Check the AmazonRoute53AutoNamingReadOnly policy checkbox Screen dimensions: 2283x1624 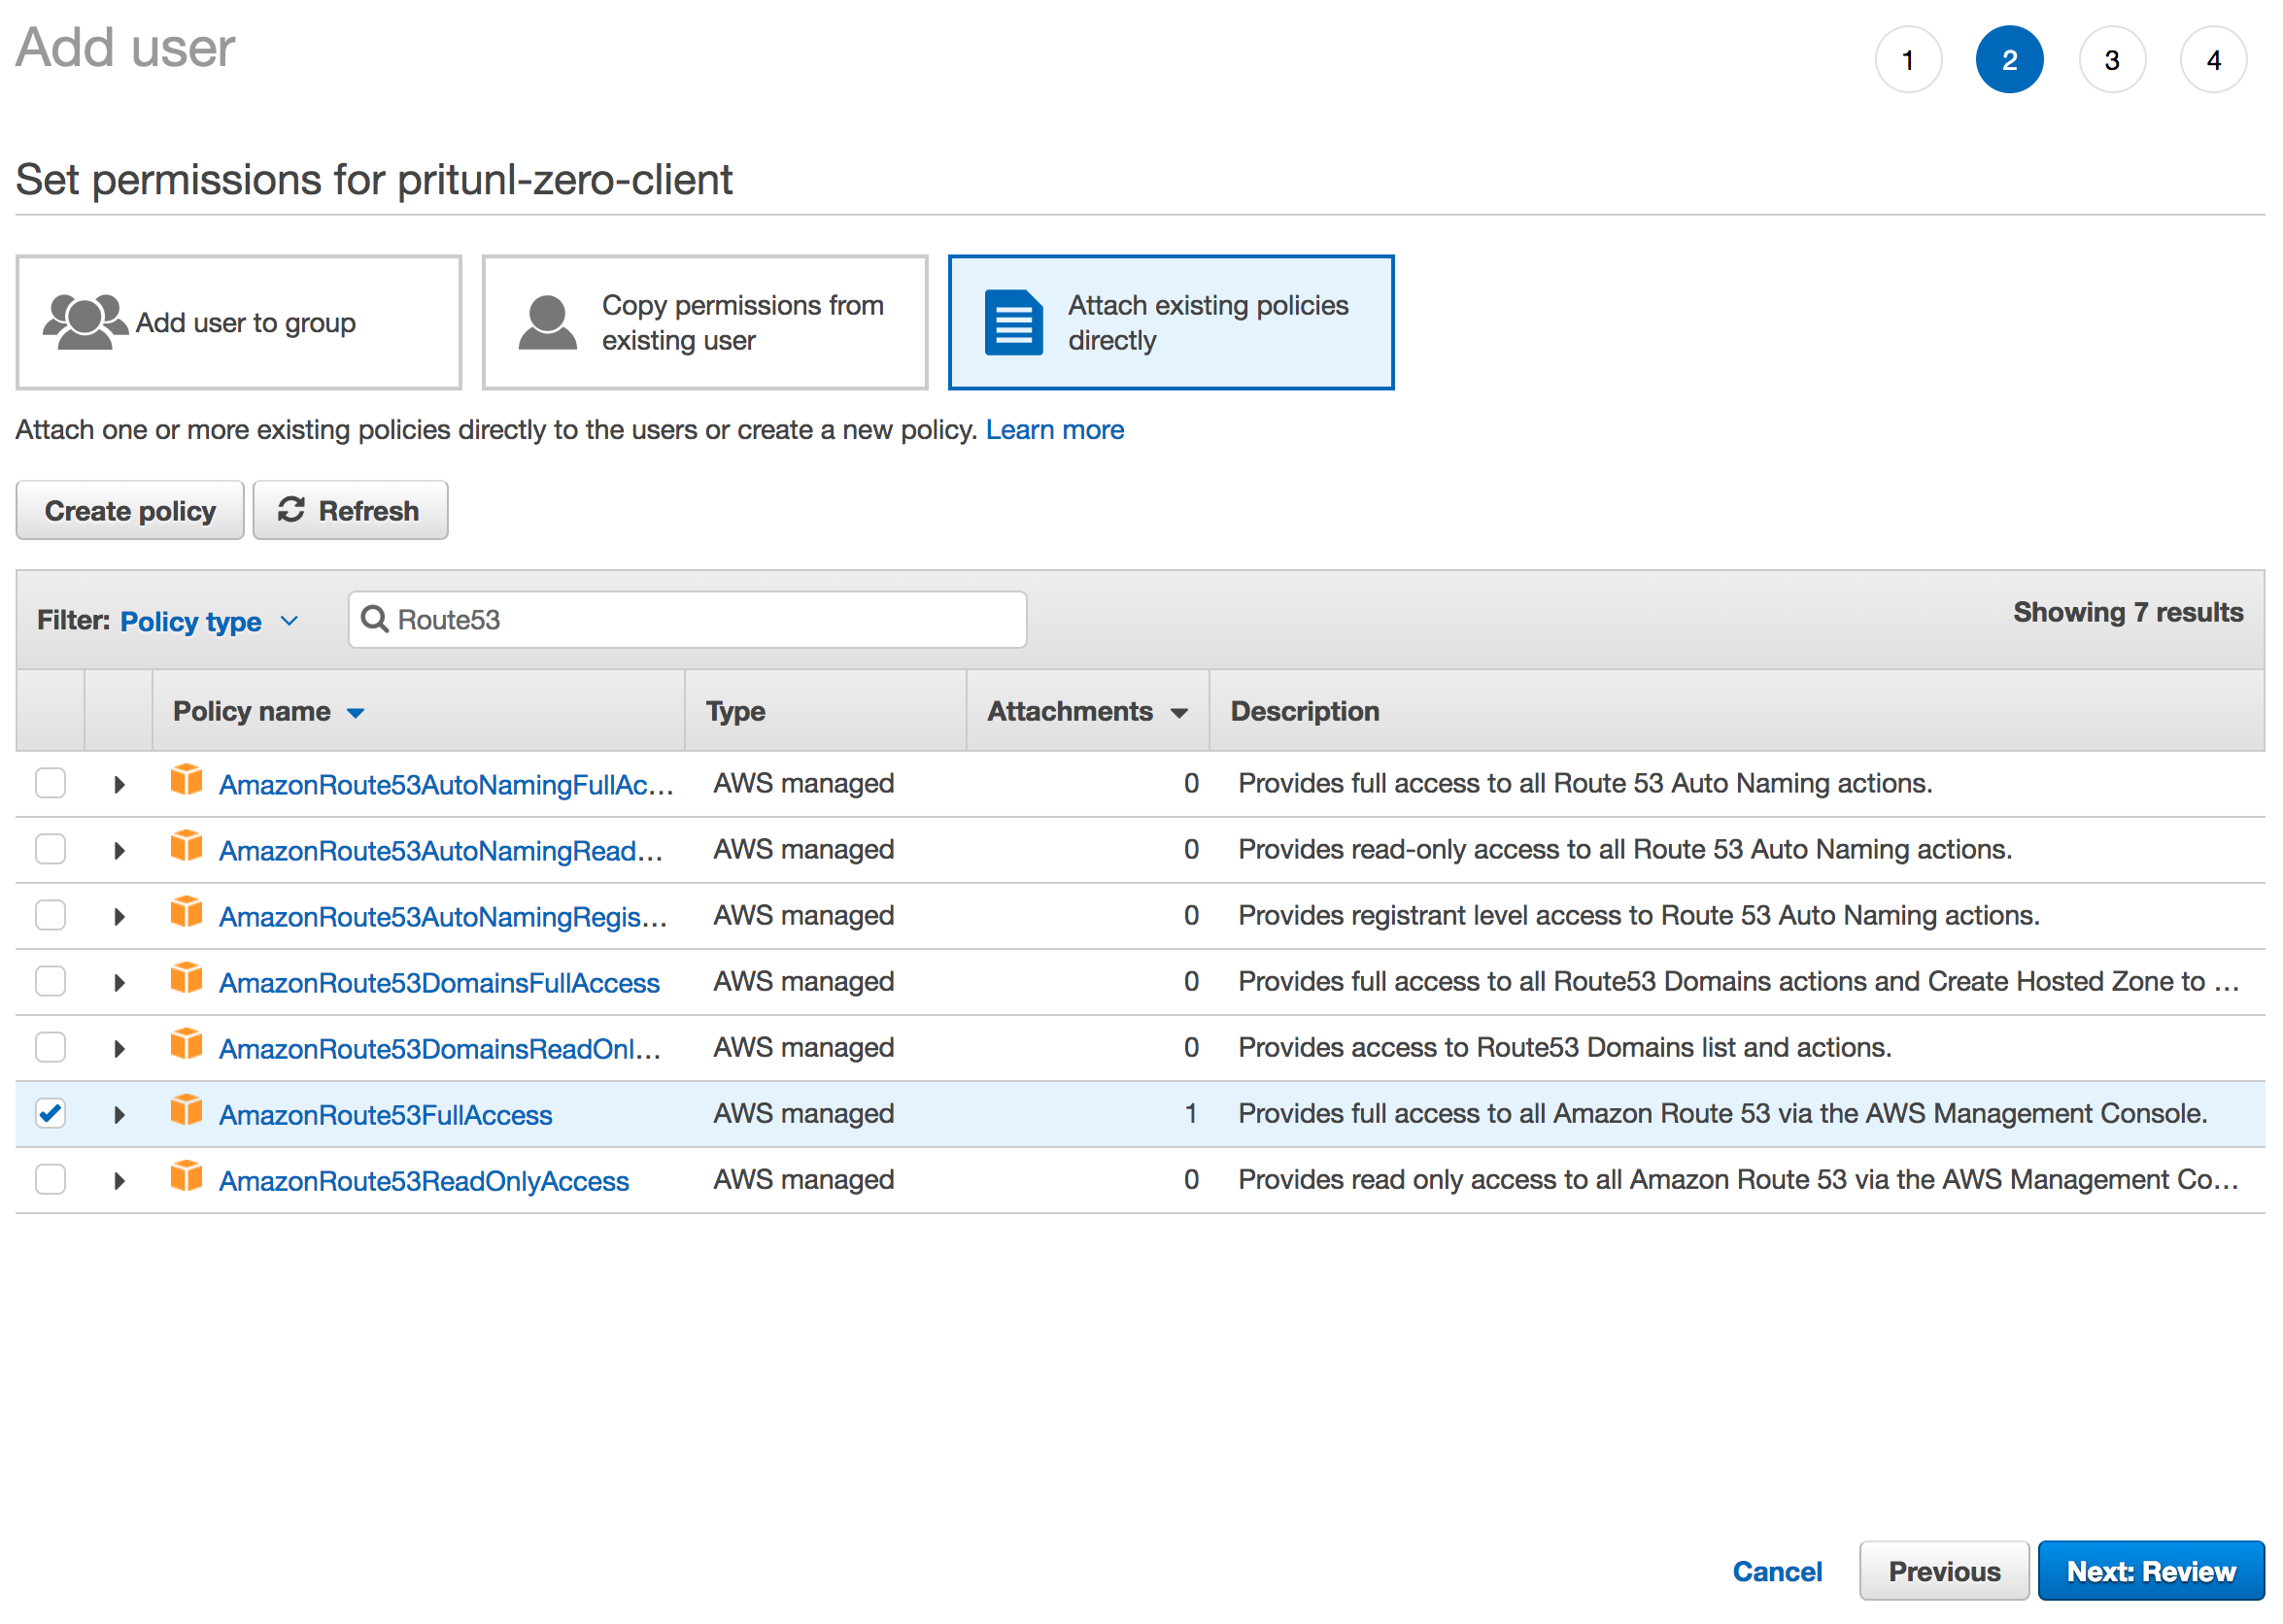pyautogui.click(x=50, y=849)
